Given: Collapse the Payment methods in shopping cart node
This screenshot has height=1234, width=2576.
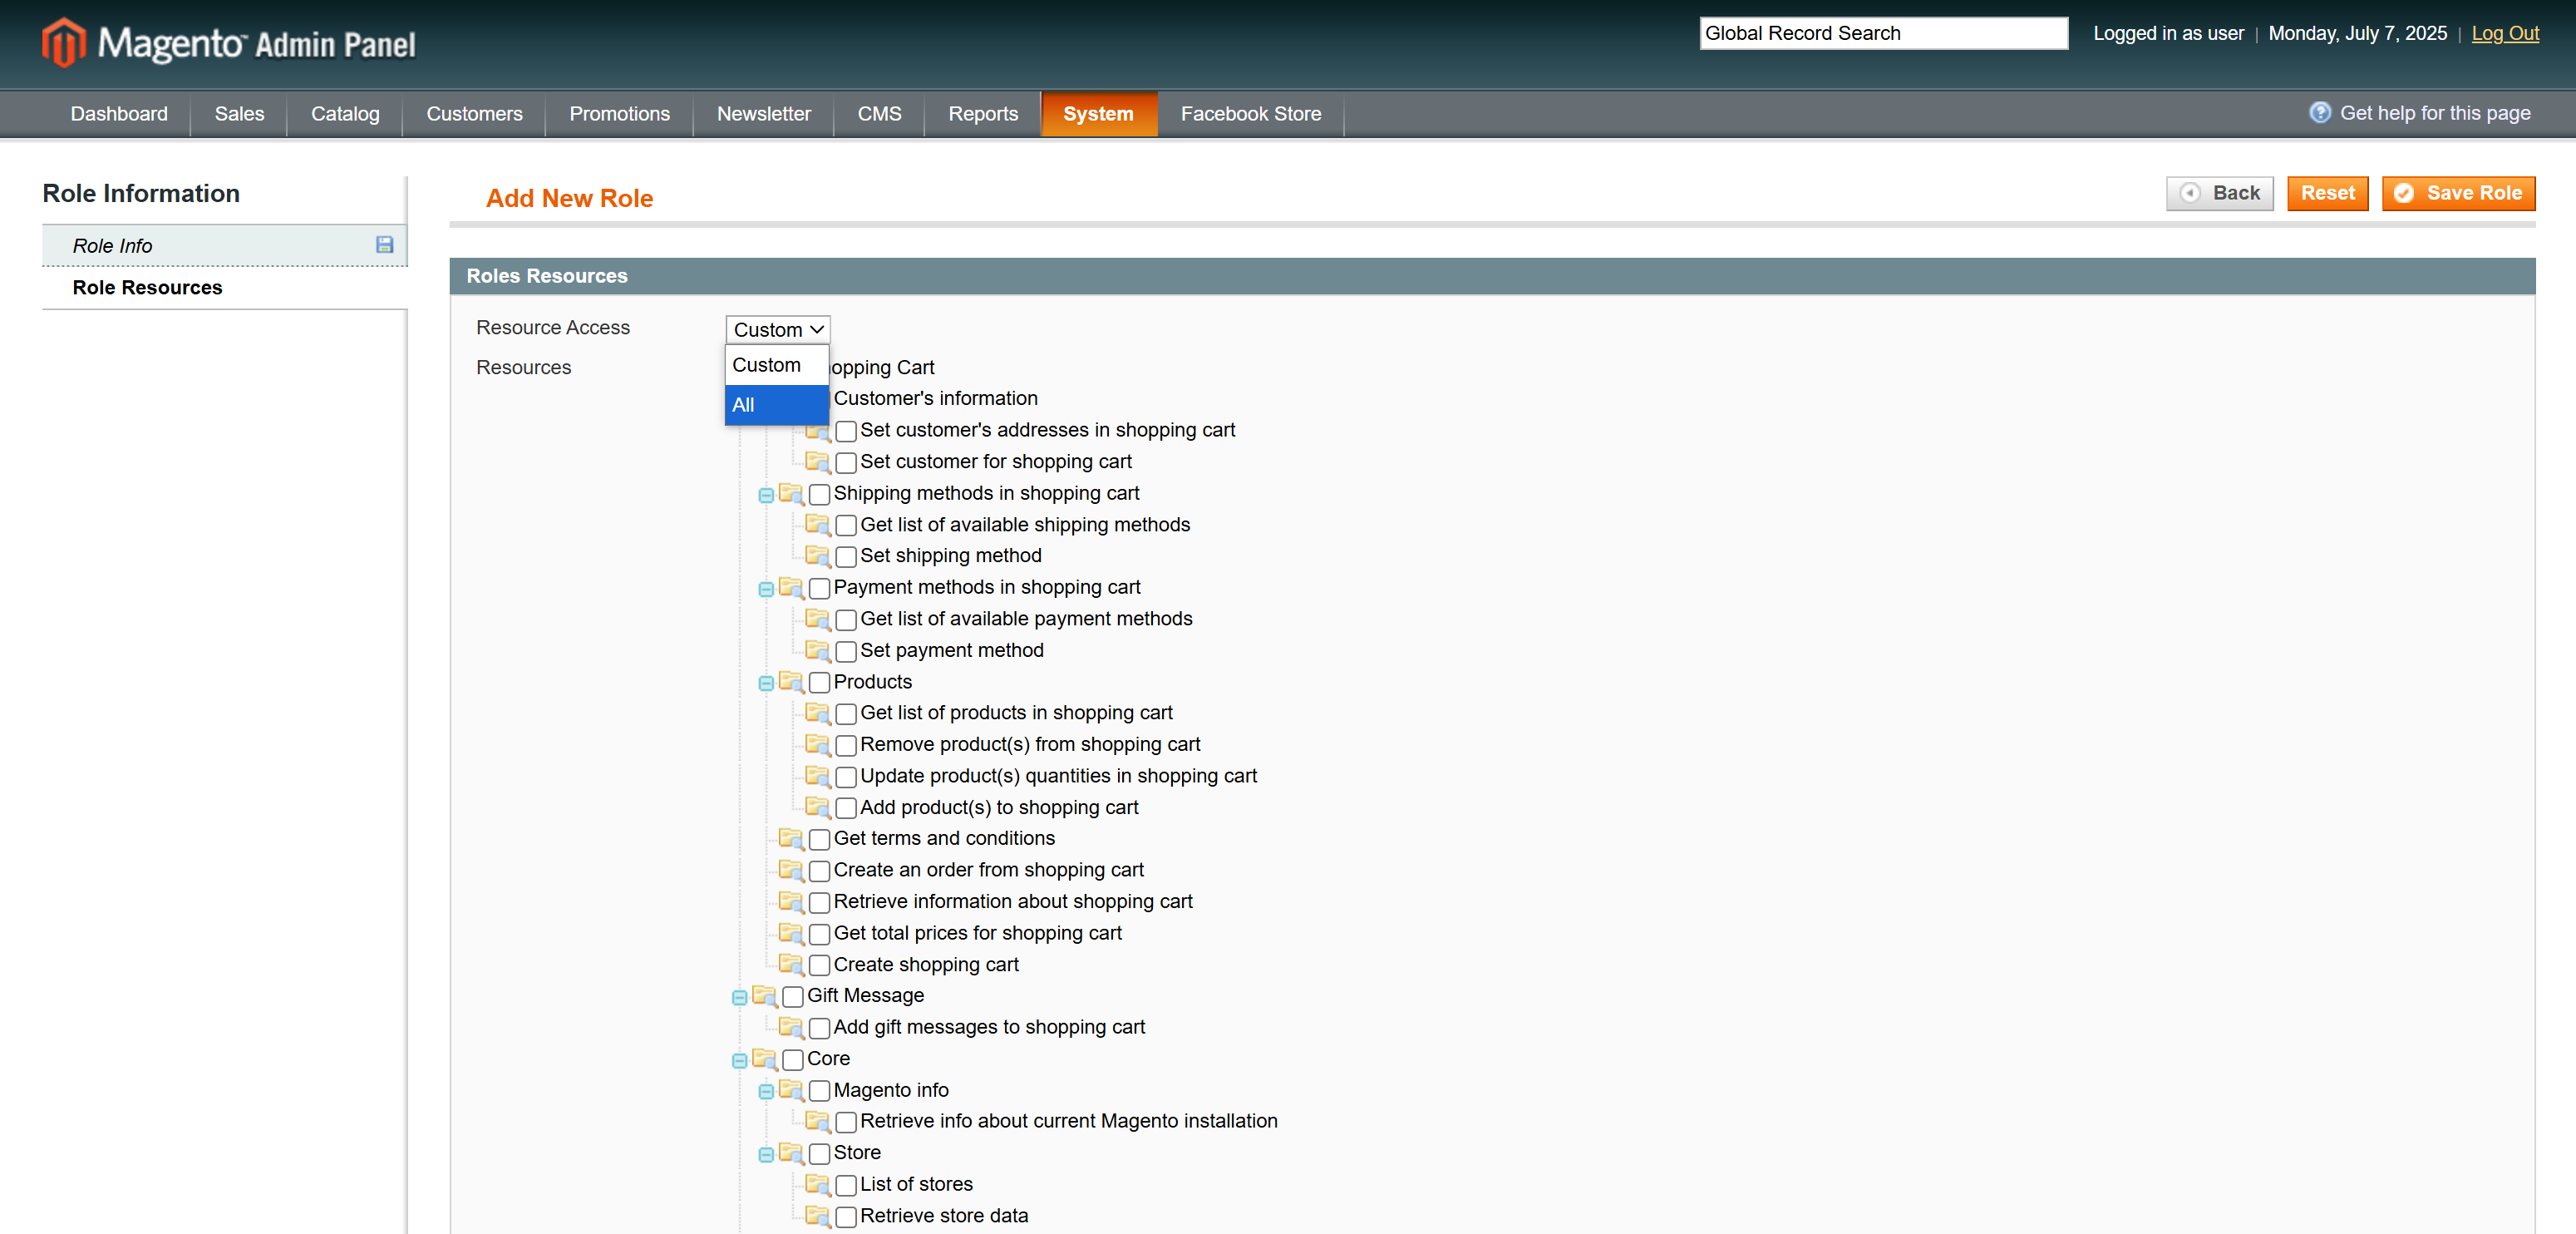Looking at the screenshot, I should pyautogui.click(x=766, y=590).
